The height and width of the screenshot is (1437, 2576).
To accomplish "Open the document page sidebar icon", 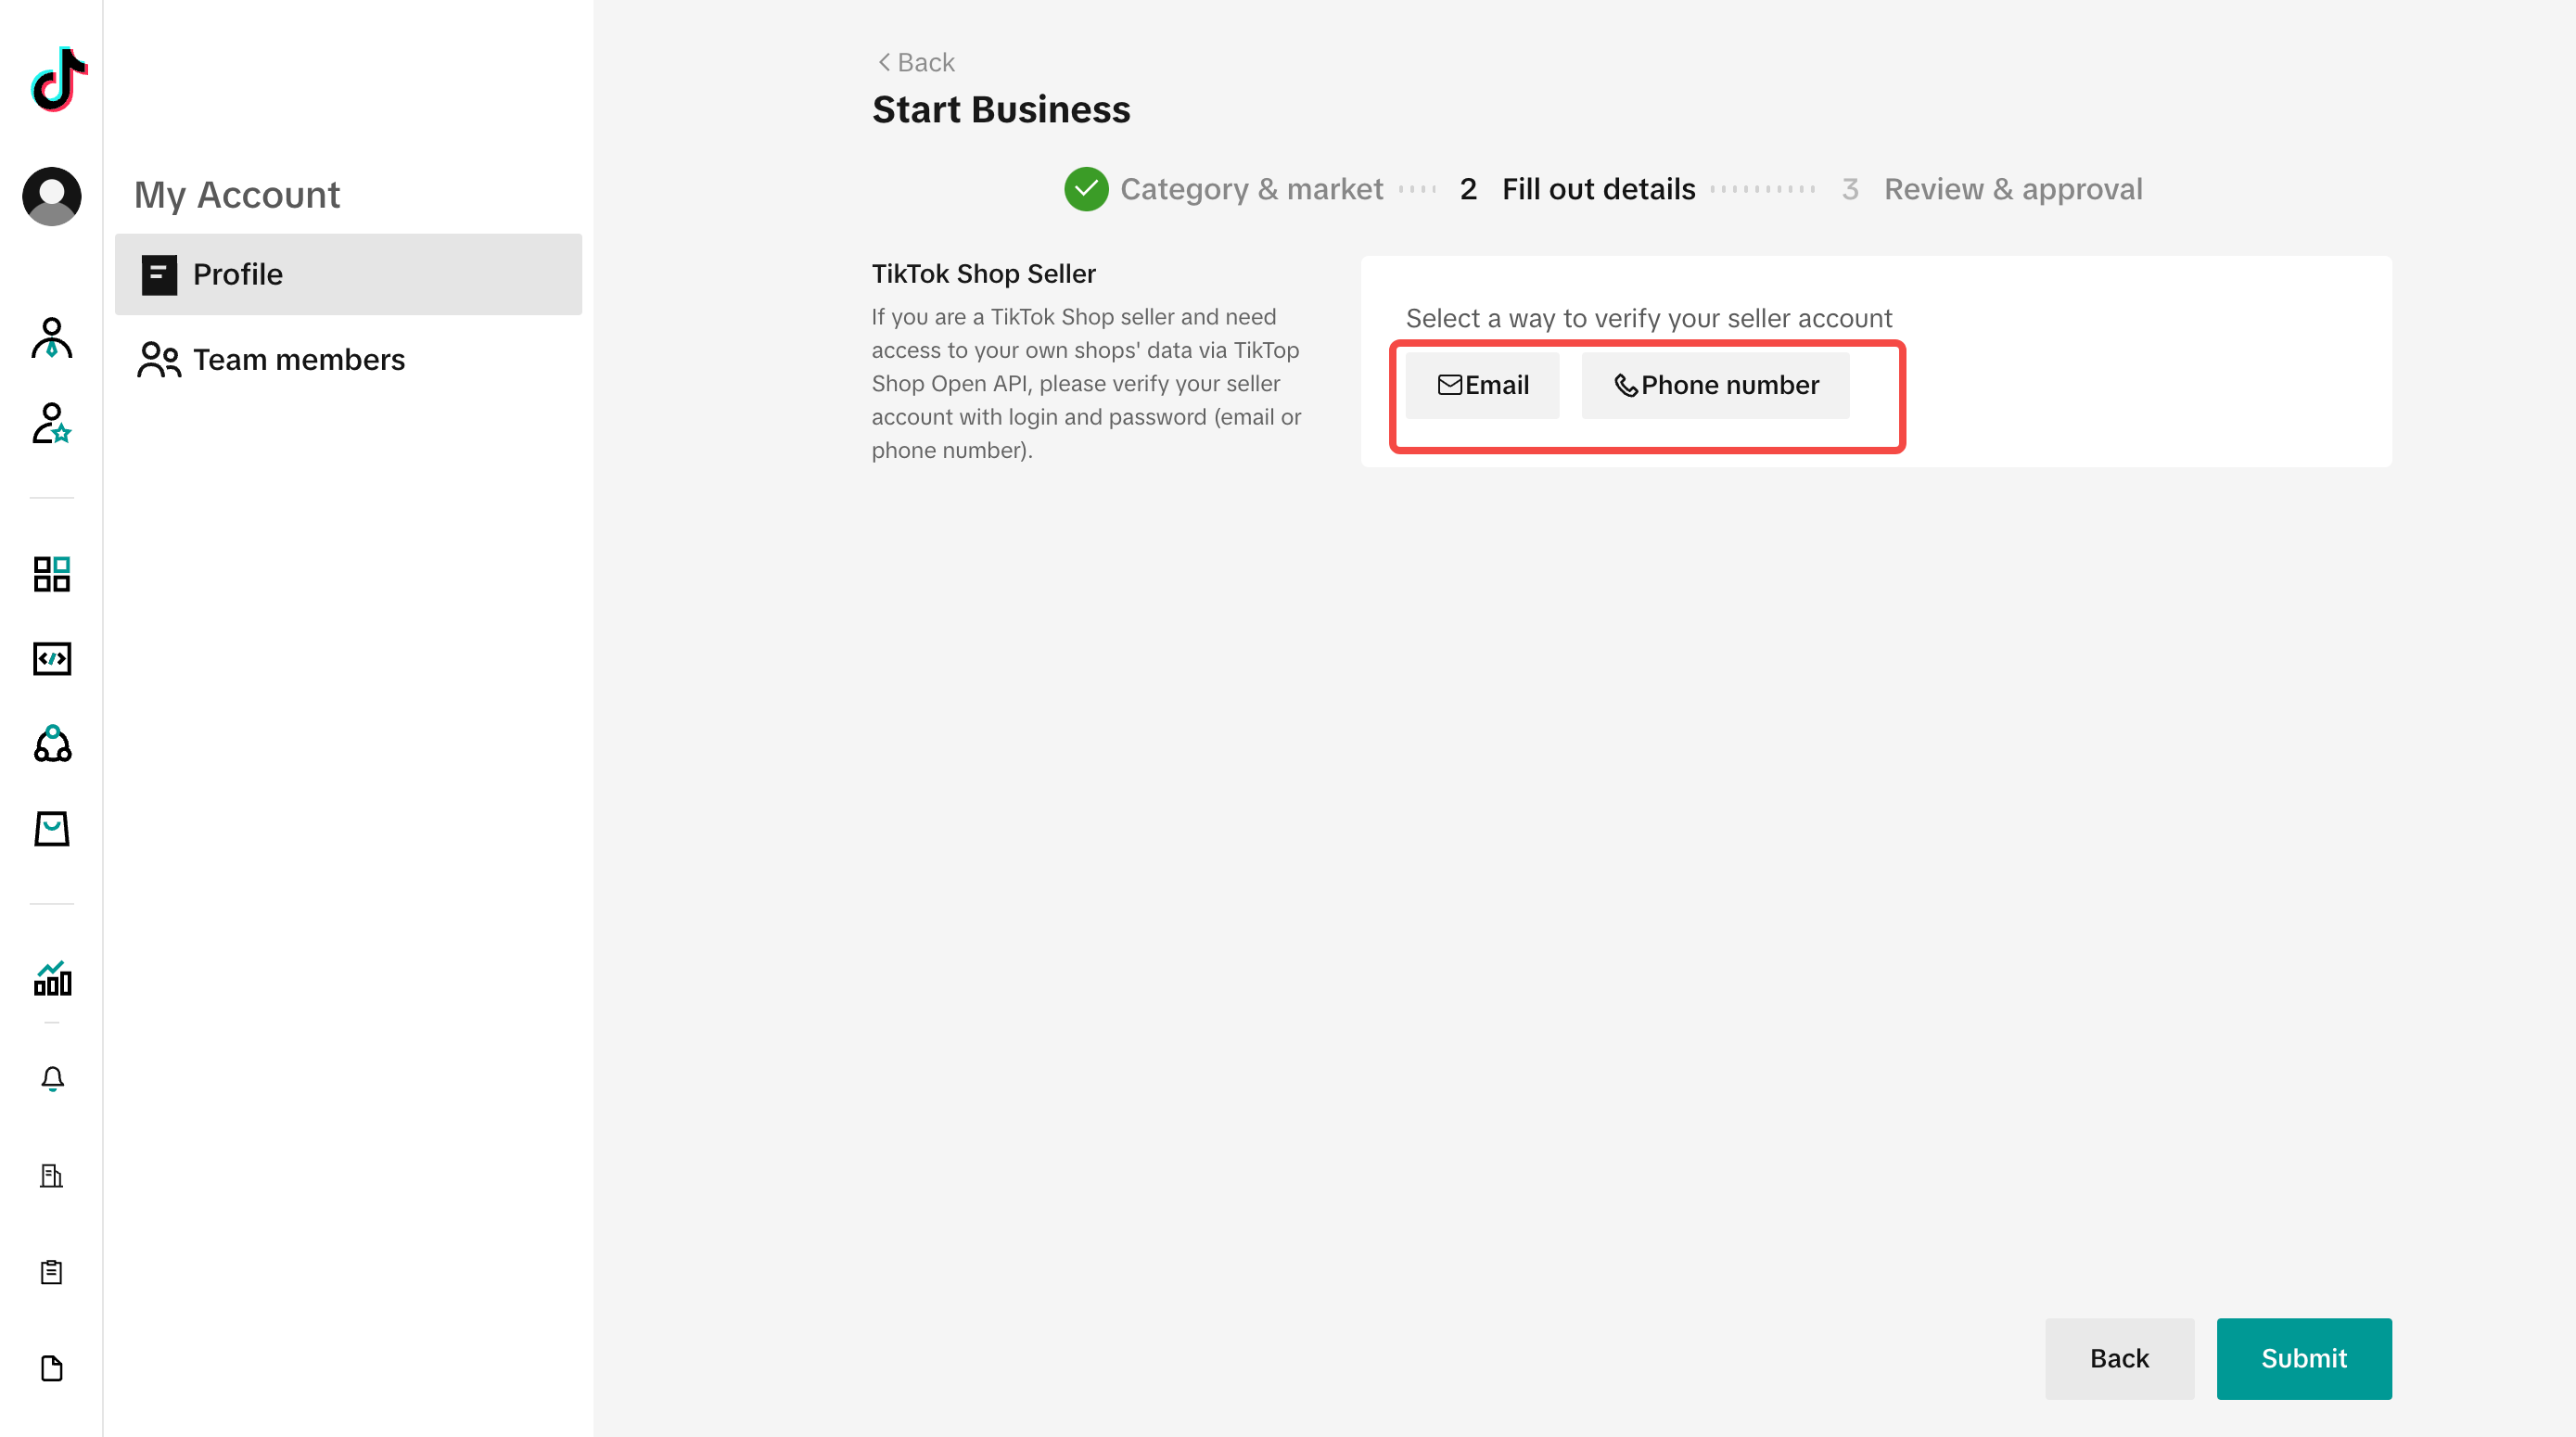I will pyautogui.click(x=52, y=1368).
